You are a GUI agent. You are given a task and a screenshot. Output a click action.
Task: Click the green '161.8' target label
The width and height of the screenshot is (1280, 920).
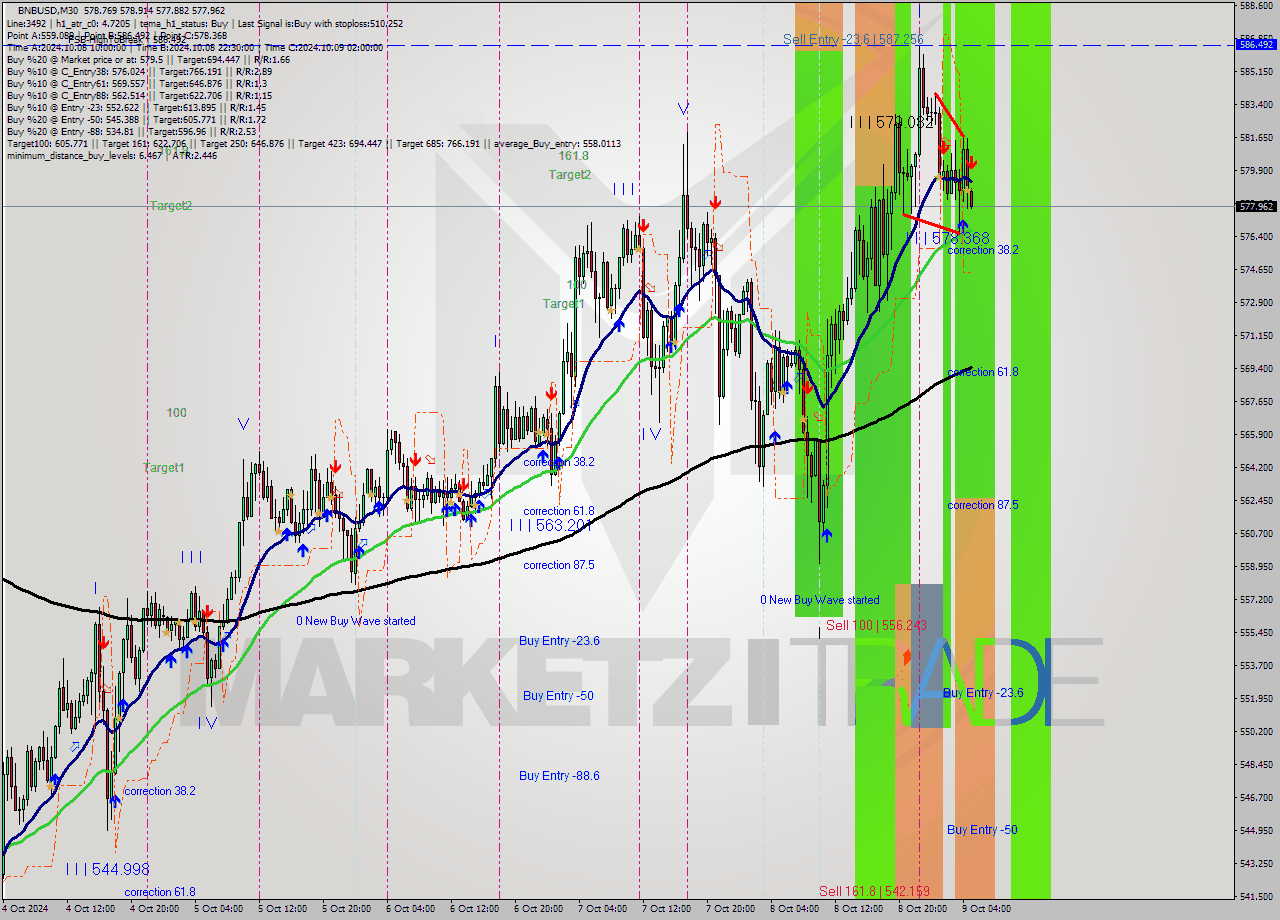[573, 156]
